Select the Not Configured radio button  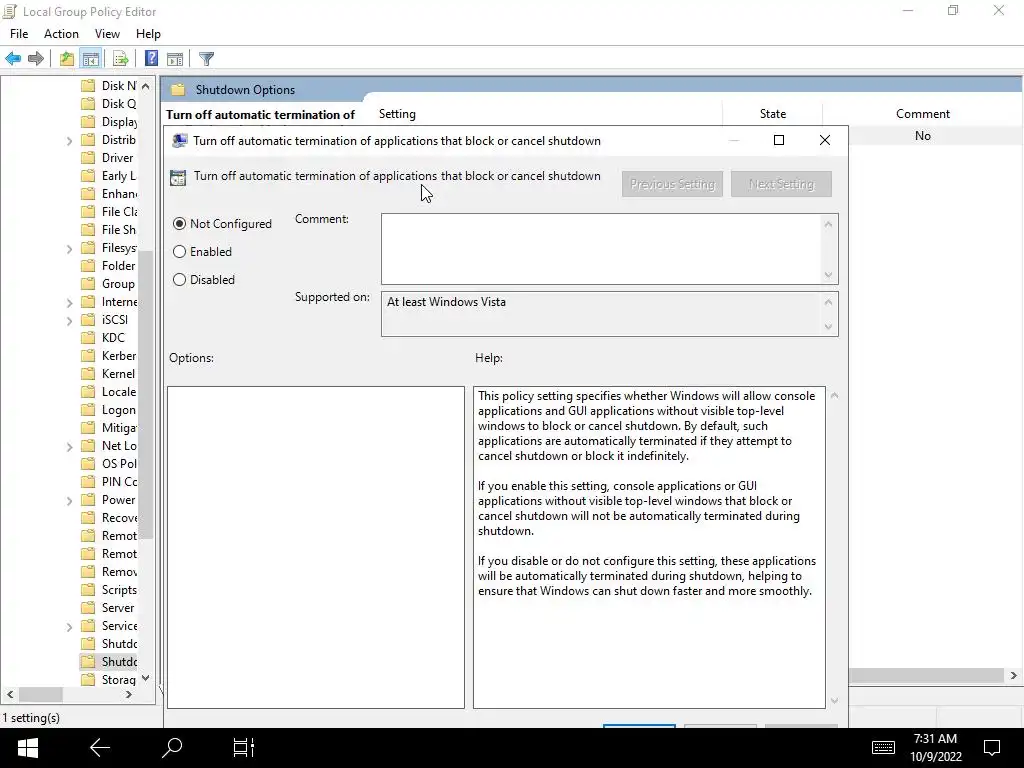click(x=180, y=224)
